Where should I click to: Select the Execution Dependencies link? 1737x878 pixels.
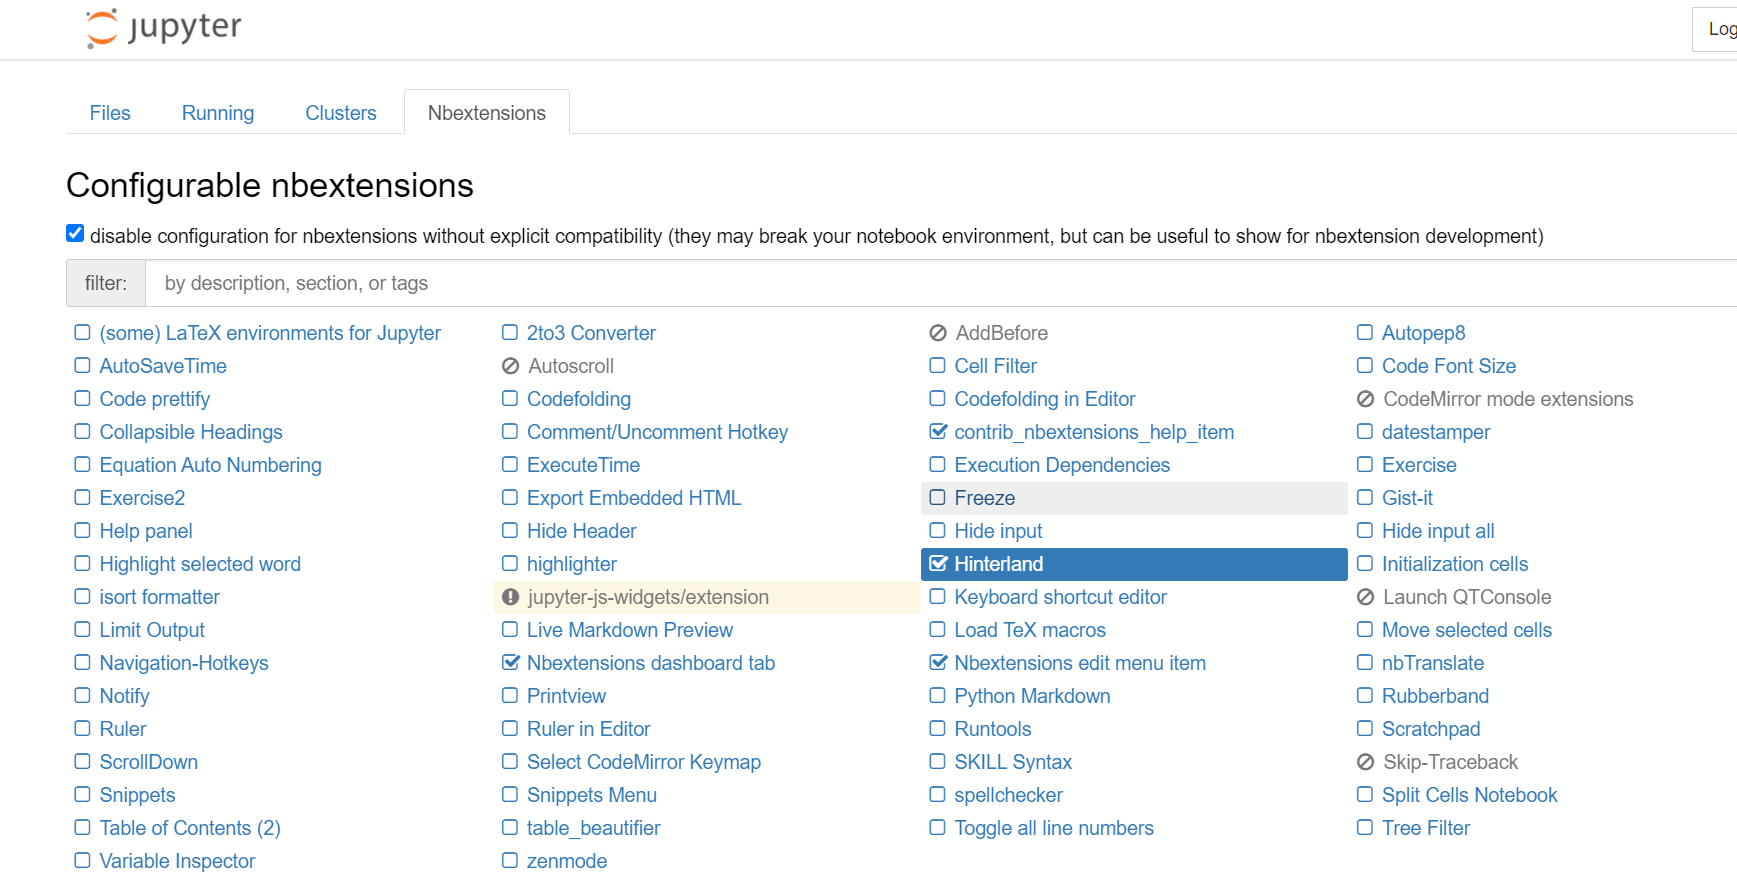point(1062,465)
